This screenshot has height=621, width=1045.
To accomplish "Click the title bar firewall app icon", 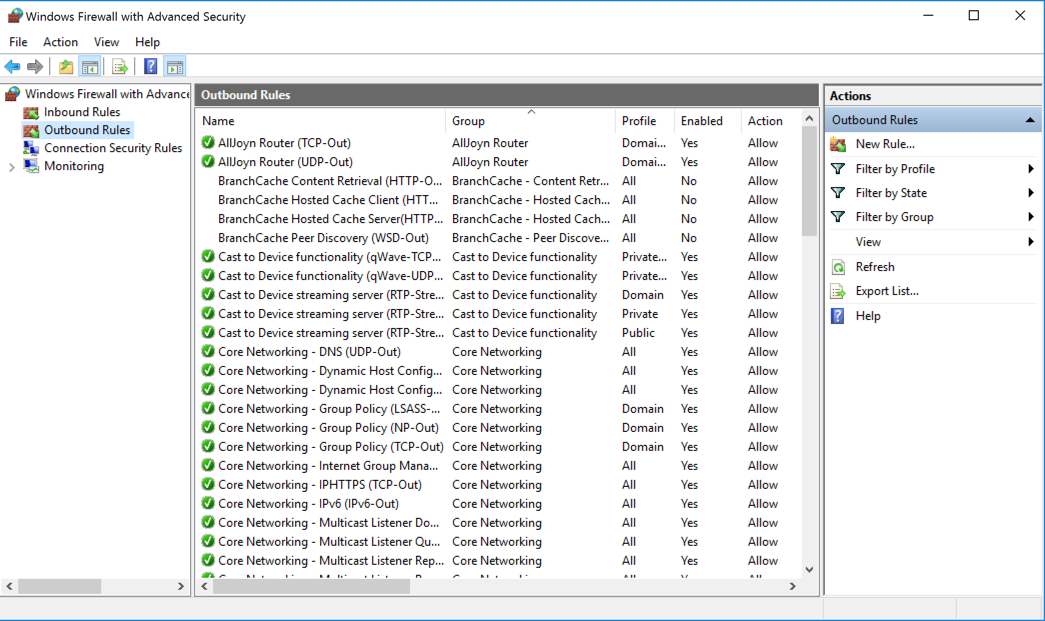I will tap(15, 15).
